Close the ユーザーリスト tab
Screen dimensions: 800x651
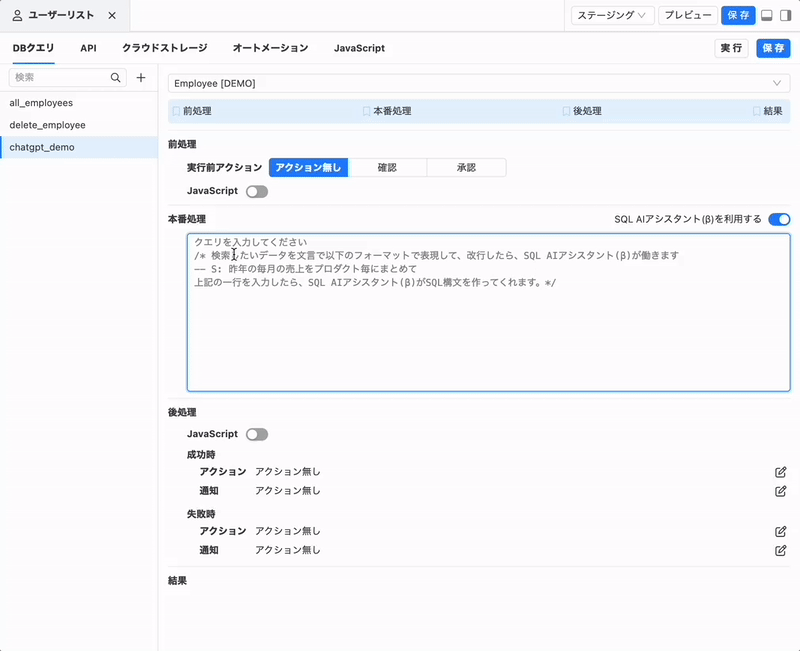tap(112, 15)
